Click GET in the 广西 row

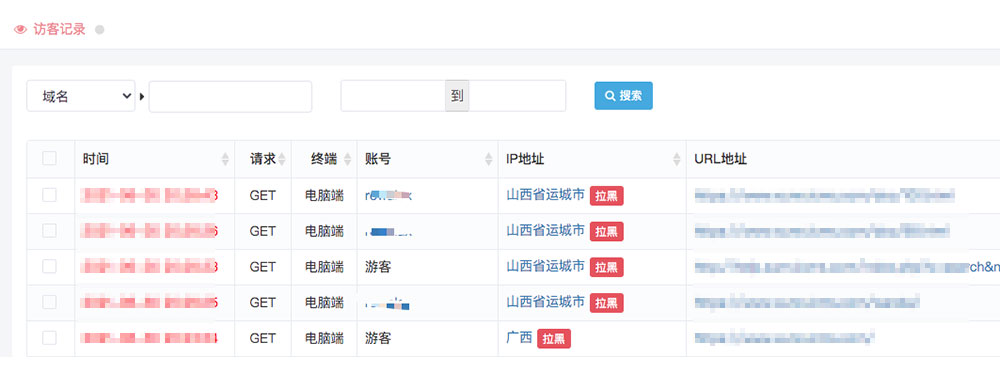[263, 339]
